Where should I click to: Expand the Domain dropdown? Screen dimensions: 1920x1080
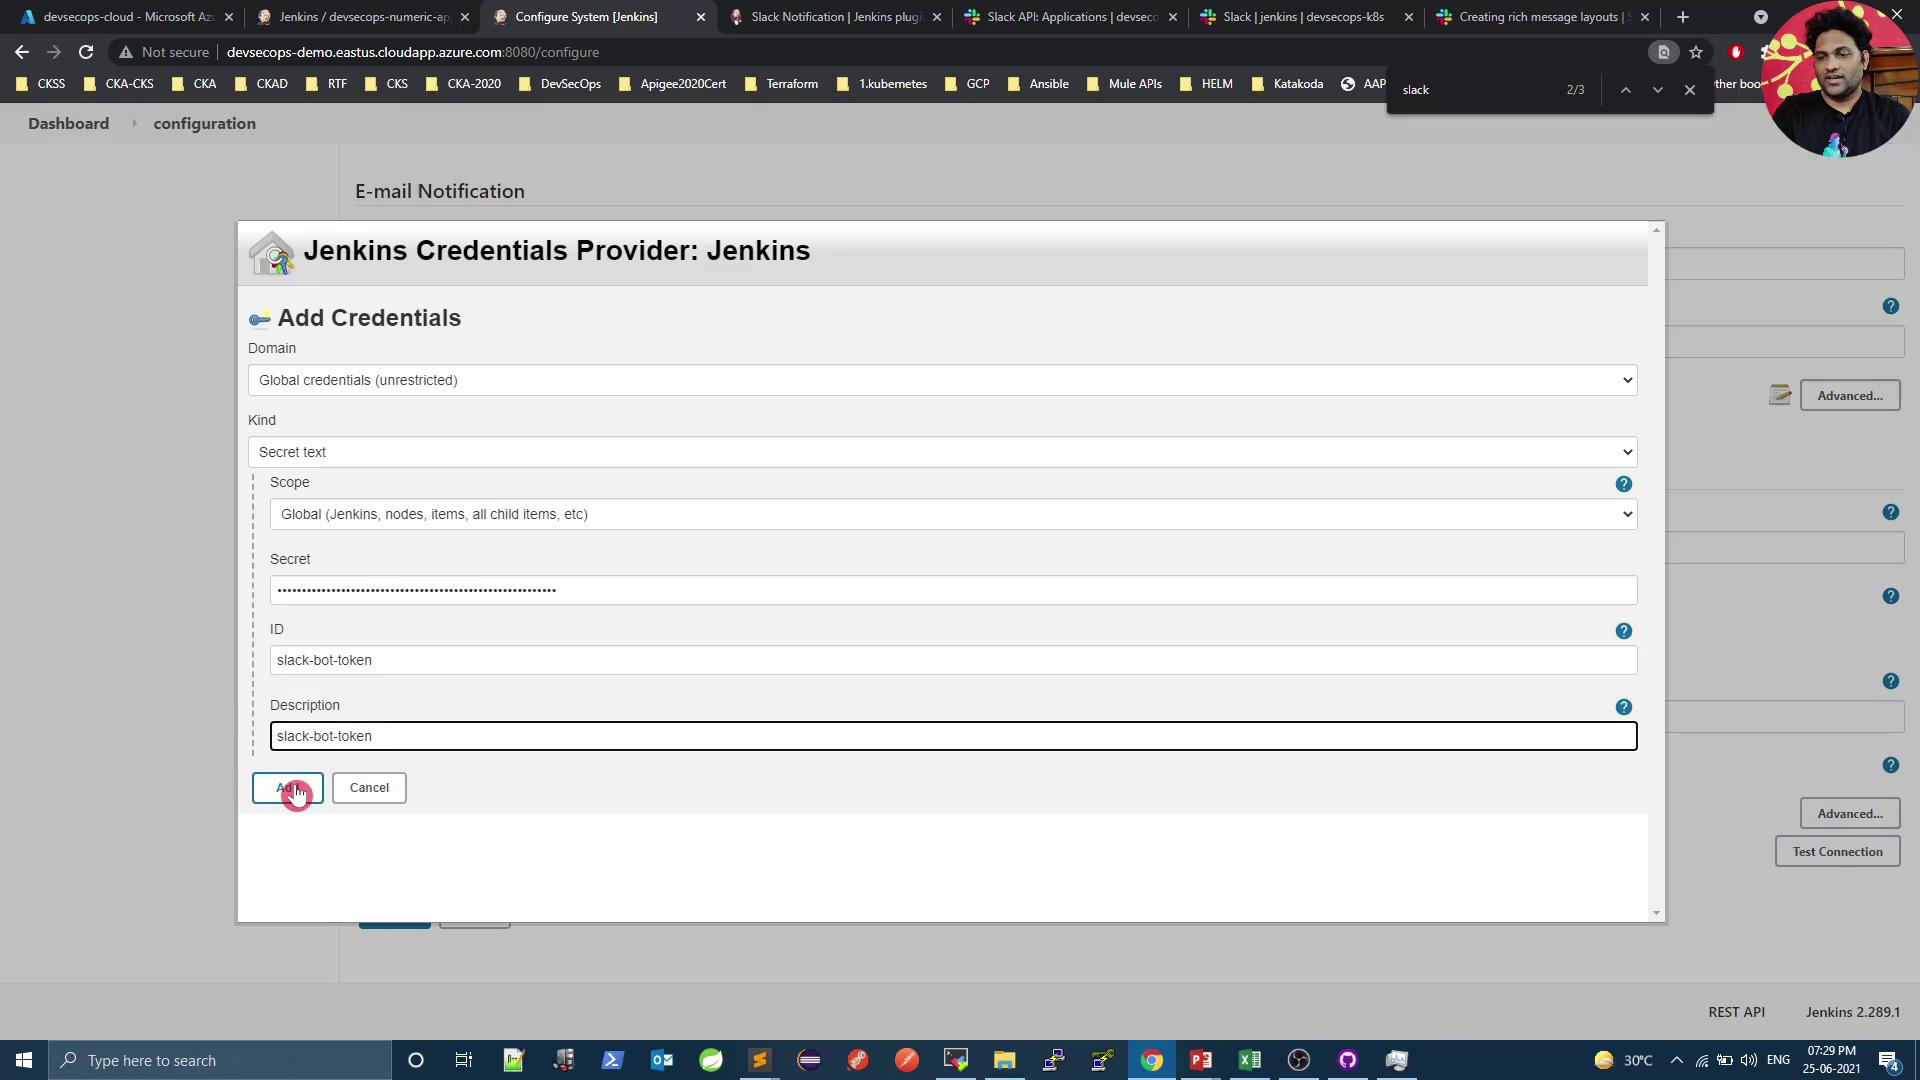[x=942, y=380]
